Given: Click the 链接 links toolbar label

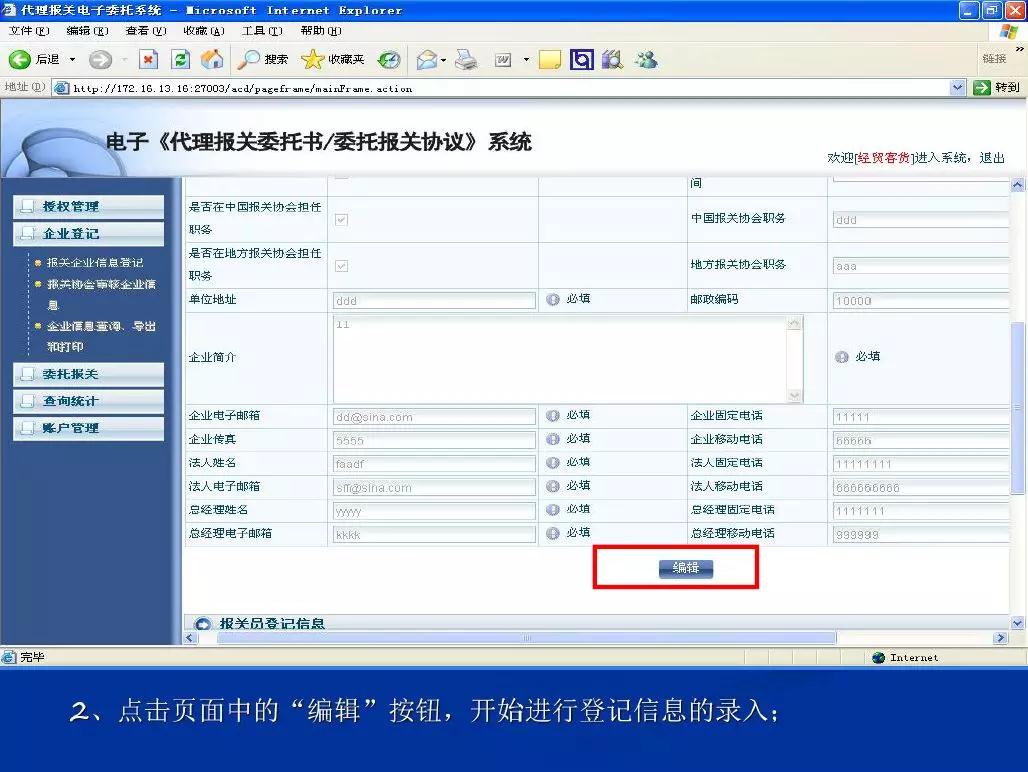Looking at the screenshot, I should click(x=994, y=59).
